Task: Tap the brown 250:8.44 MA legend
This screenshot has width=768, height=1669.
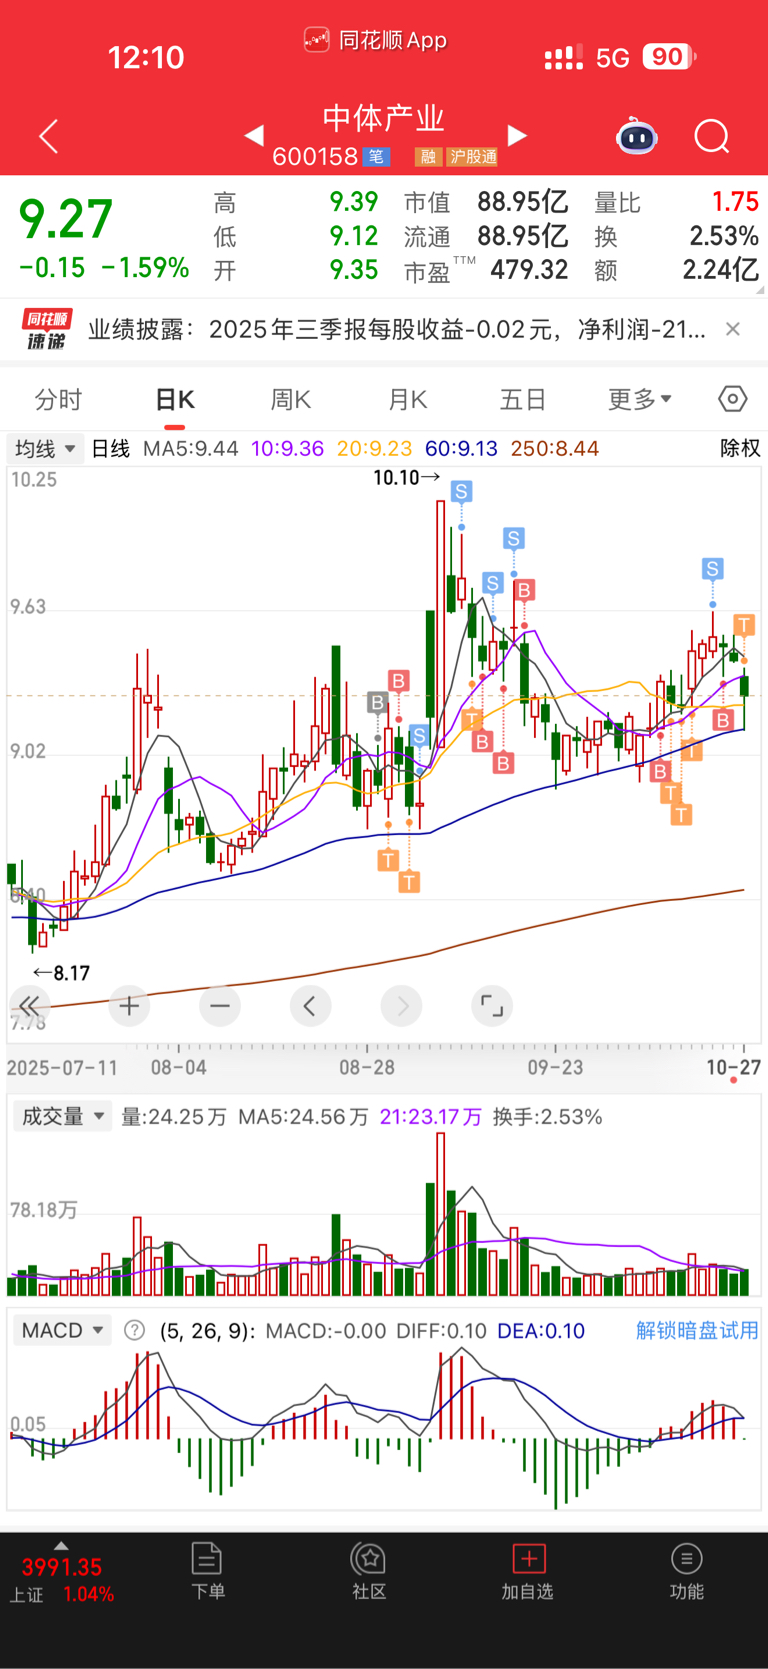Action: pos(555,449)
